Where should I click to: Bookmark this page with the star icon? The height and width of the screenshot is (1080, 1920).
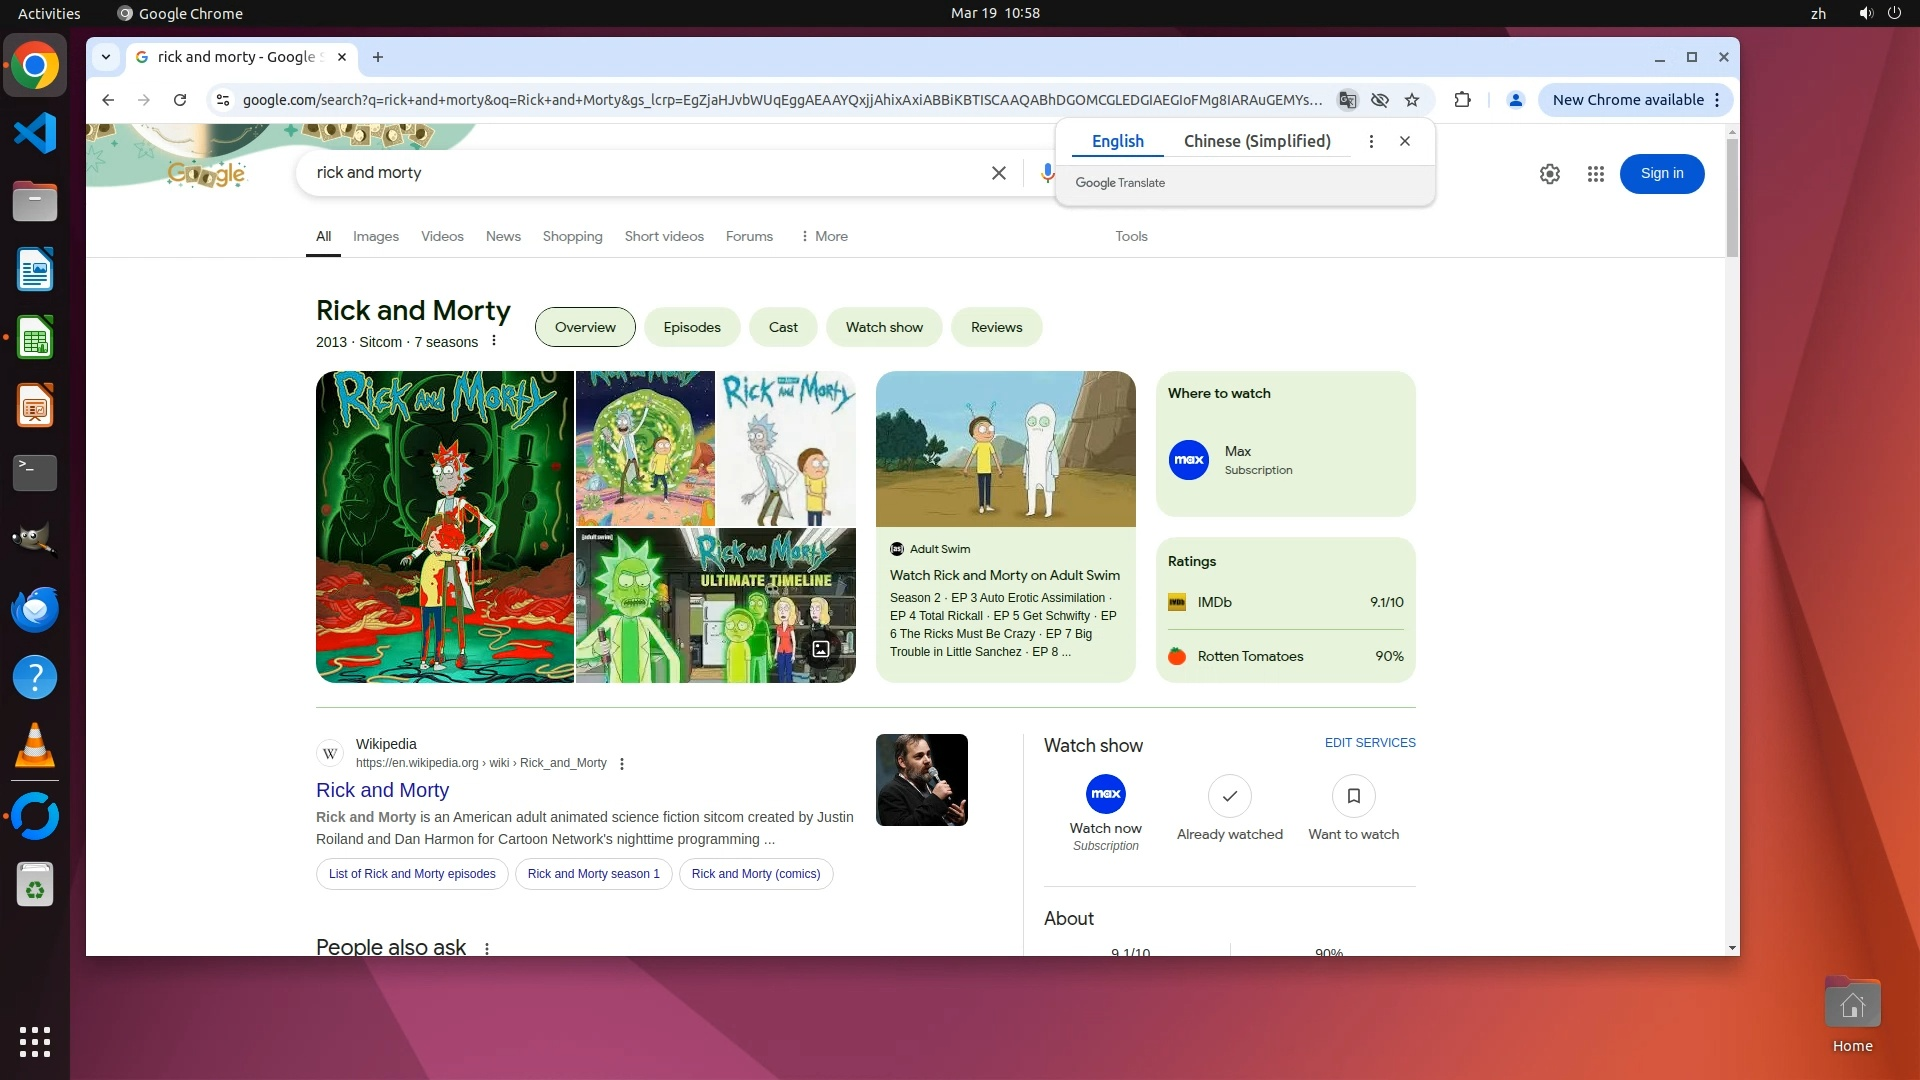pyautogui.click(x=1412, y=100)
